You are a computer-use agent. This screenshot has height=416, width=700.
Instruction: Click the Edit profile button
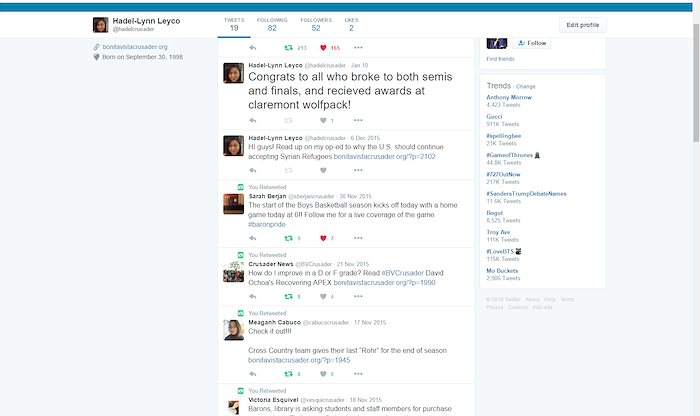583,25
